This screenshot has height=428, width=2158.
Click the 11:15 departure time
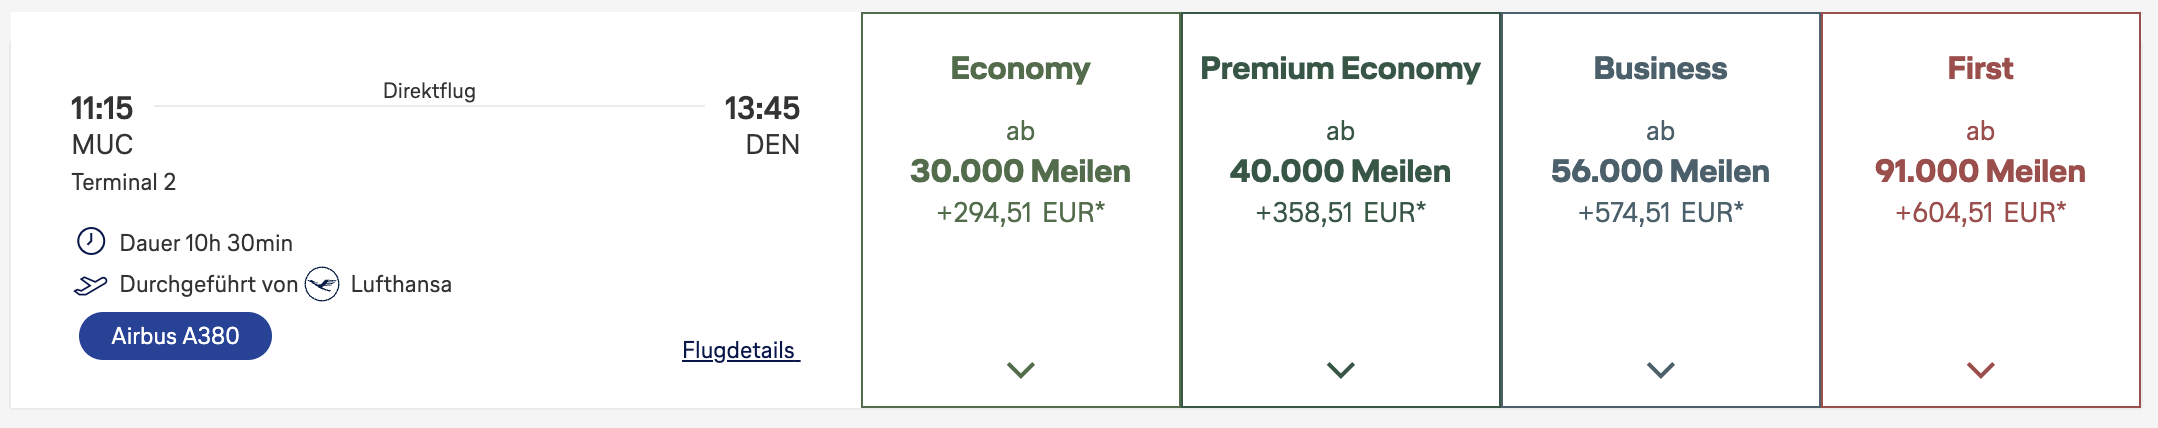click(102, 108)
